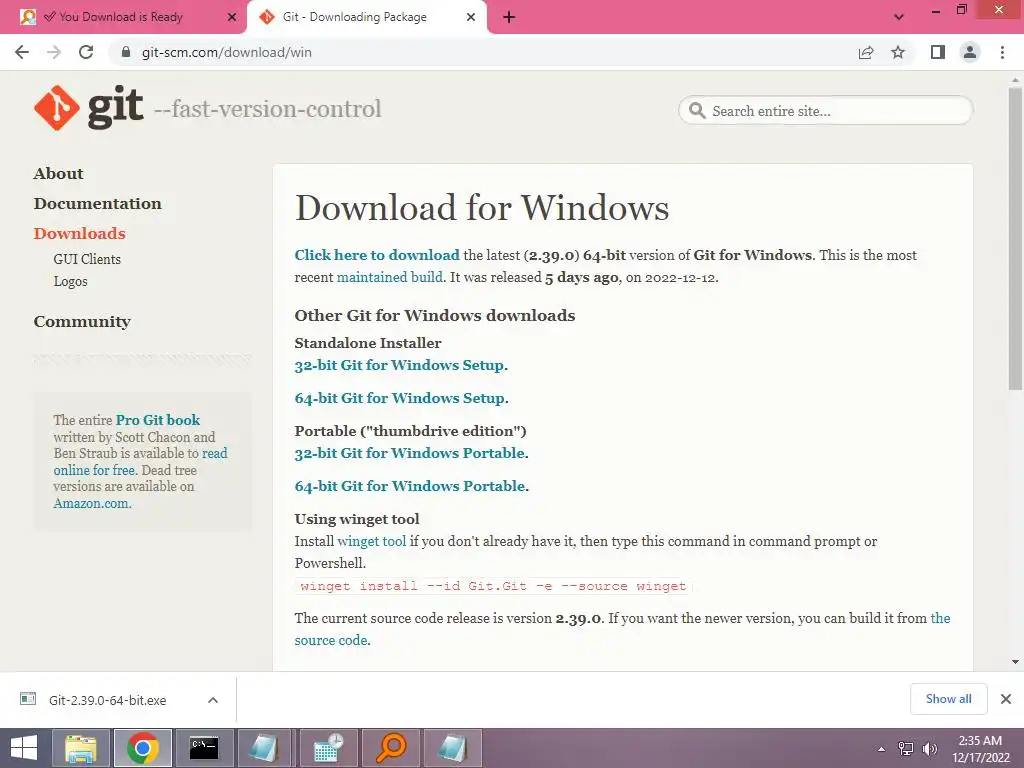Open GUI Clients sidebar link
Viewport: 1024px width, 768px height.
point(87,259)
